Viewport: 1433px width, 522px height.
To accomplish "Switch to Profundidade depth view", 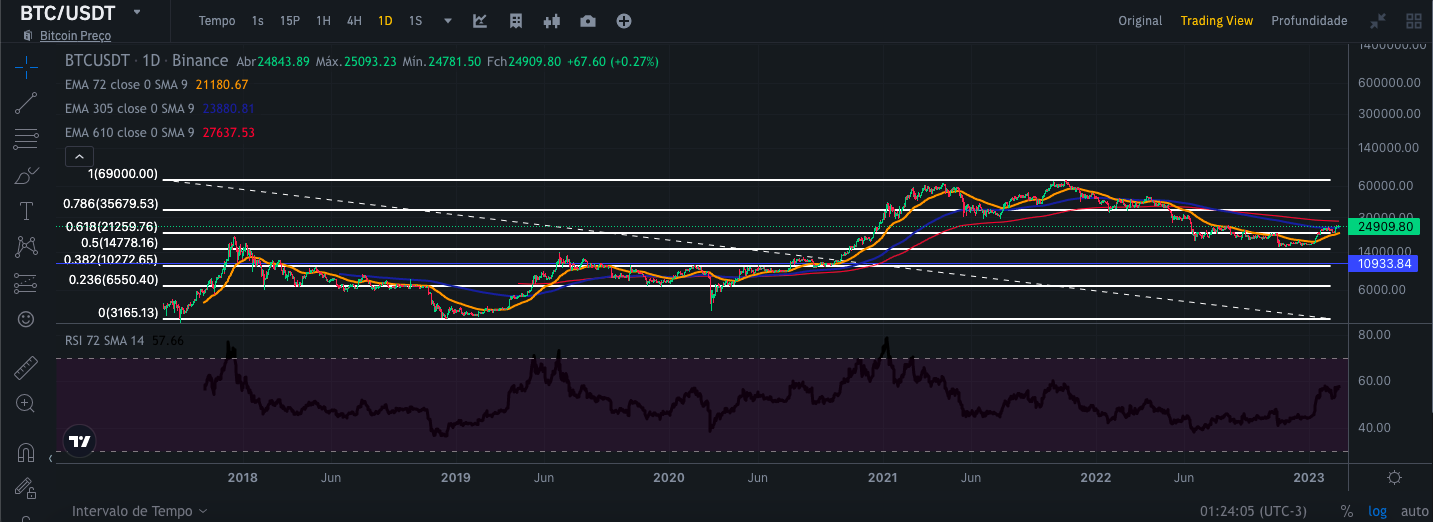I will [1309, 21].
